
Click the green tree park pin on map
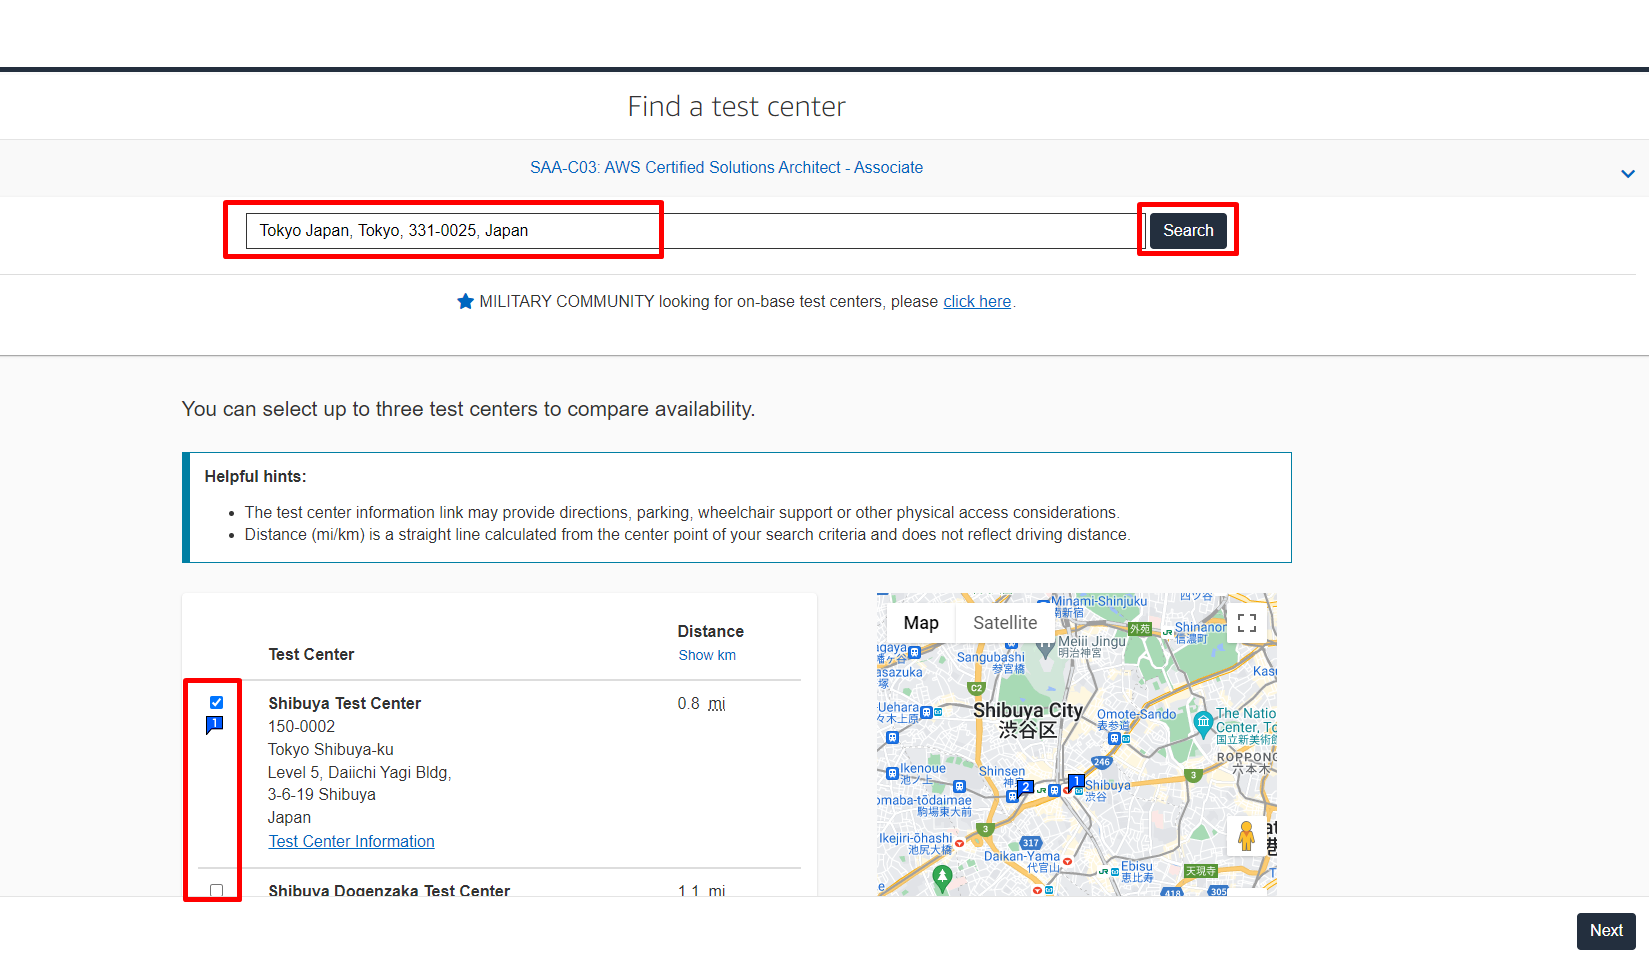coord(942,877)
